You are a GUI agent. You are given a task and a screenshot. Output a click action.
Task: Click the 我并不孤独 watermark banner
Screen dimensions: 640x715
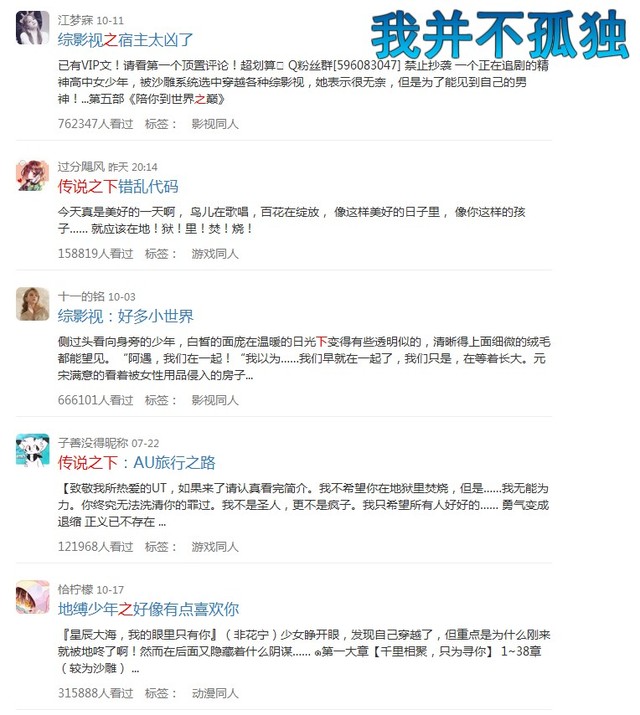pos(500,35)
